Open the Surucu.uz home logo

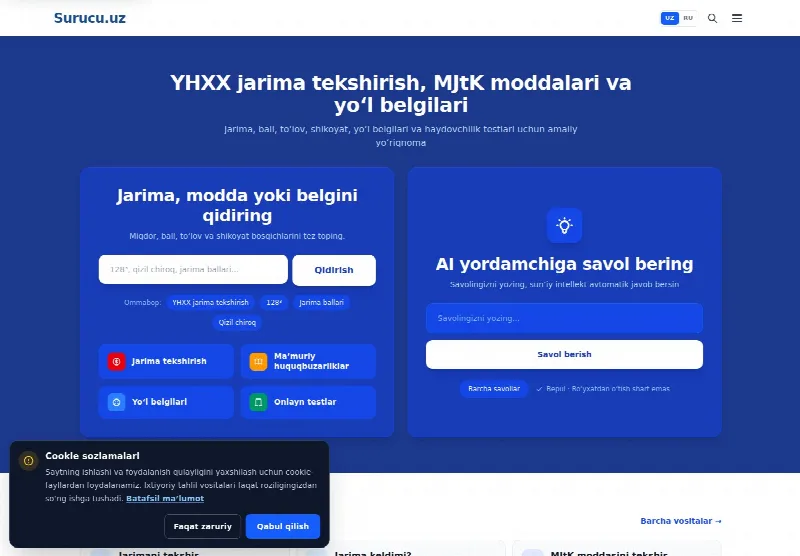click(90, 18)
